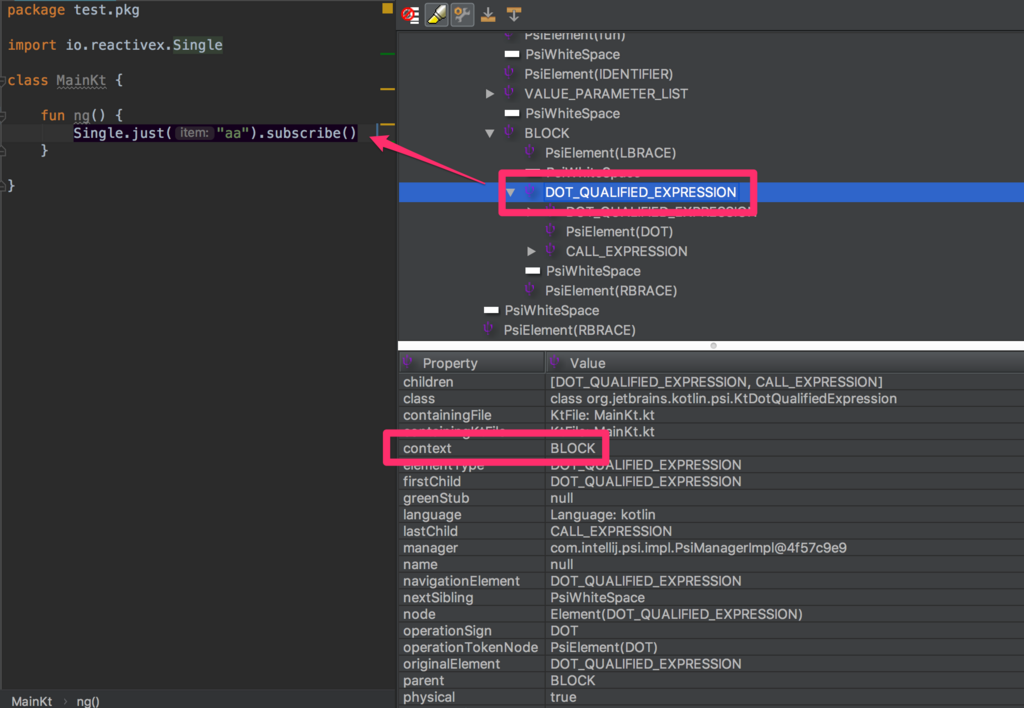Sort by the Value column header
Screen dimensions: 1024x708
coord(784,363)
